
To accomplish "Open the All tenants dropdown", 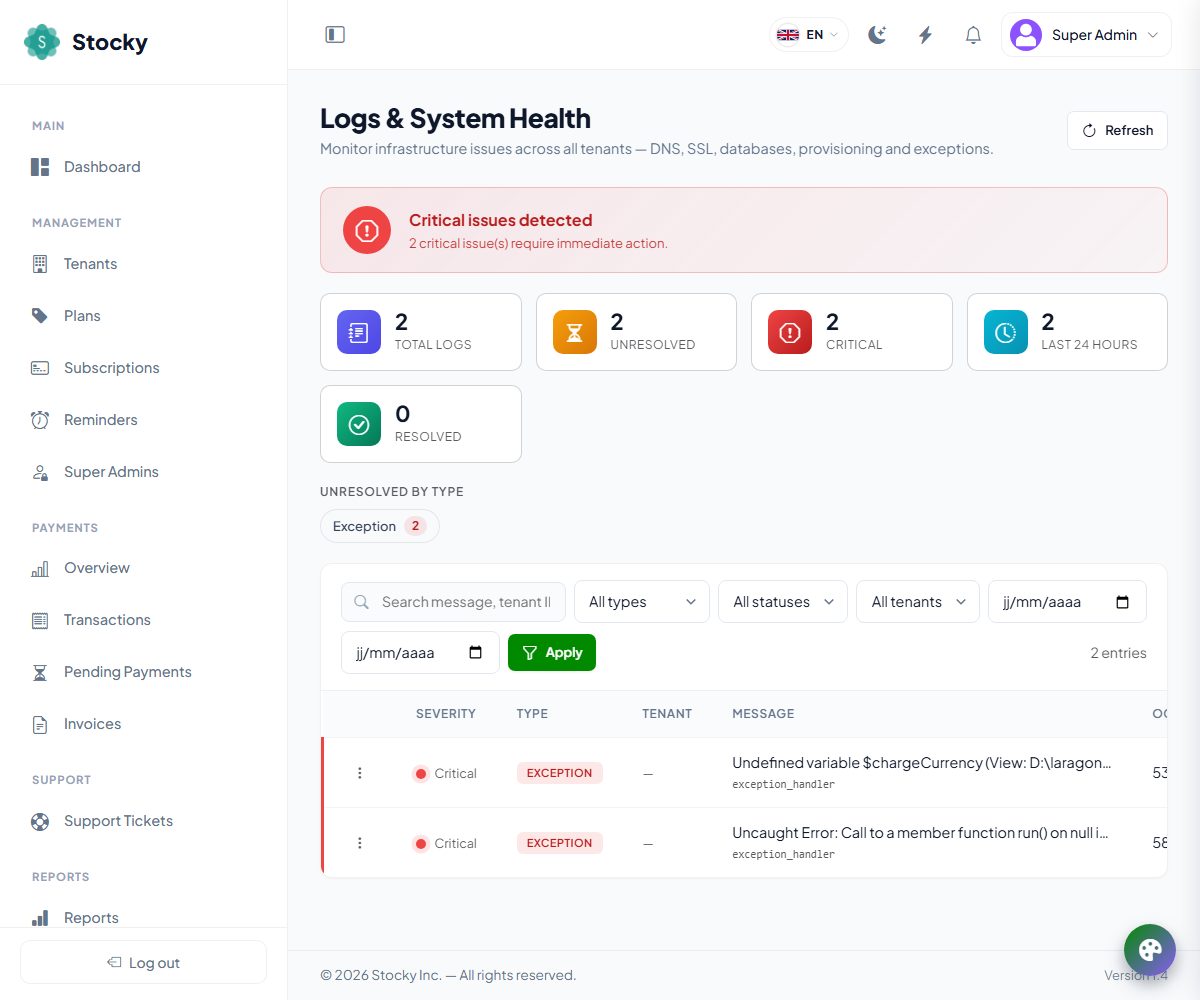I will [x=918, y=602].
